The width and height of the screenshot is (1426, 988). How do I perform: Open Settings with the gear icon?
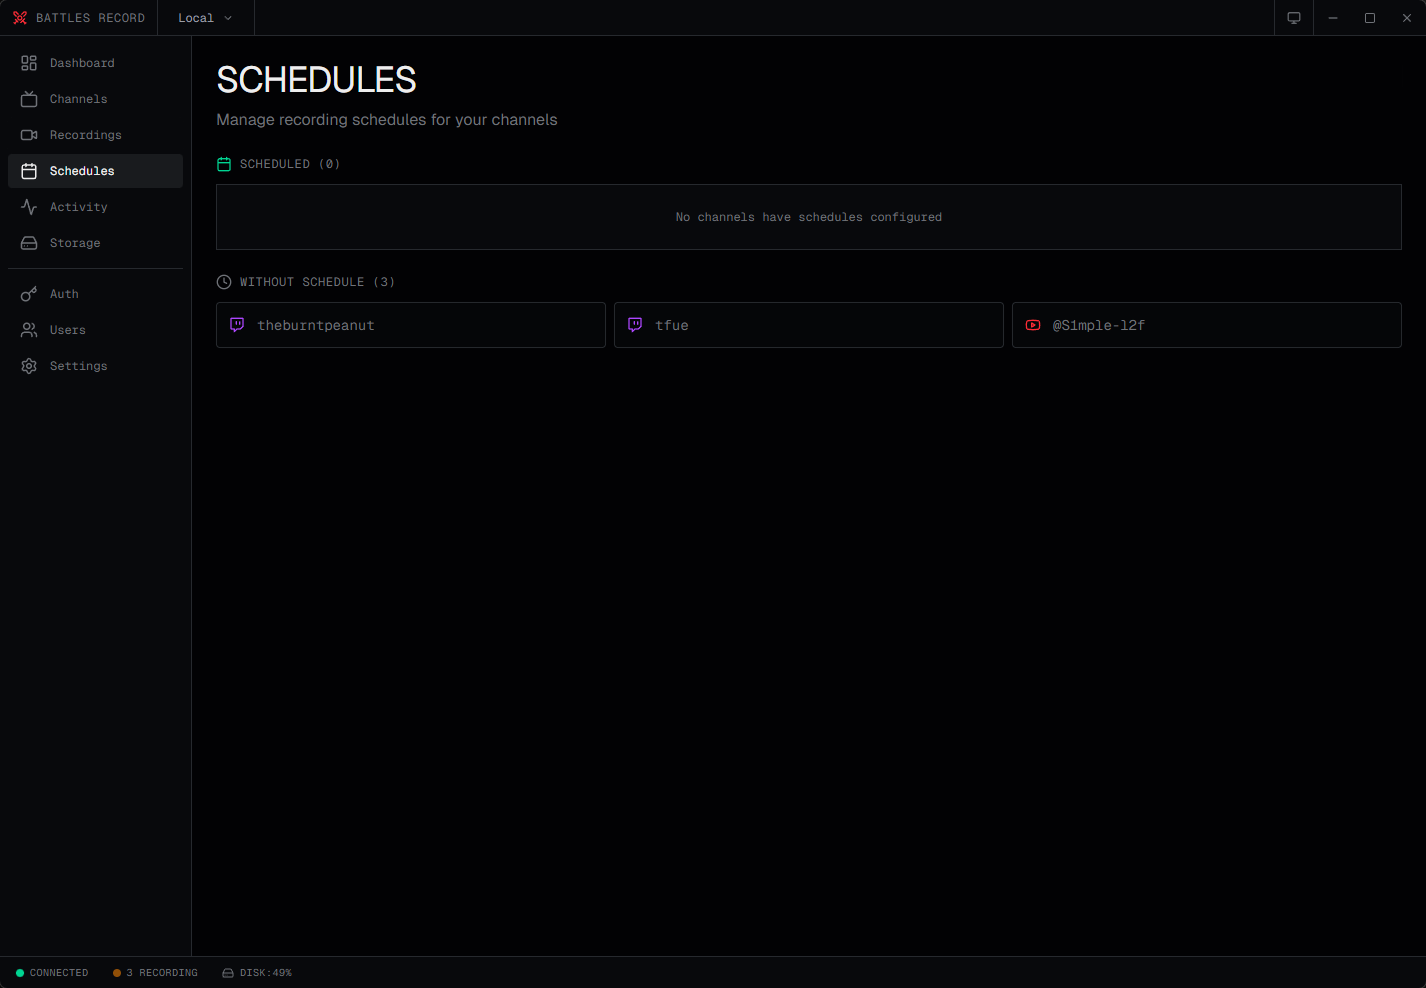[x=29, y=365]
